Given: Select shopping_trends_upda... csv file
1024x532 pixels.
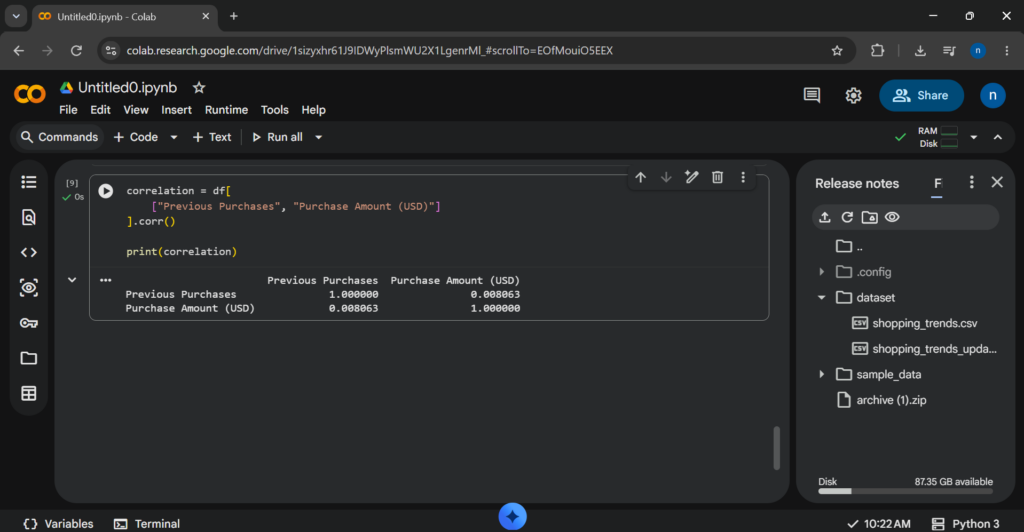Looking at the screenshot, I should click(925, 349).
